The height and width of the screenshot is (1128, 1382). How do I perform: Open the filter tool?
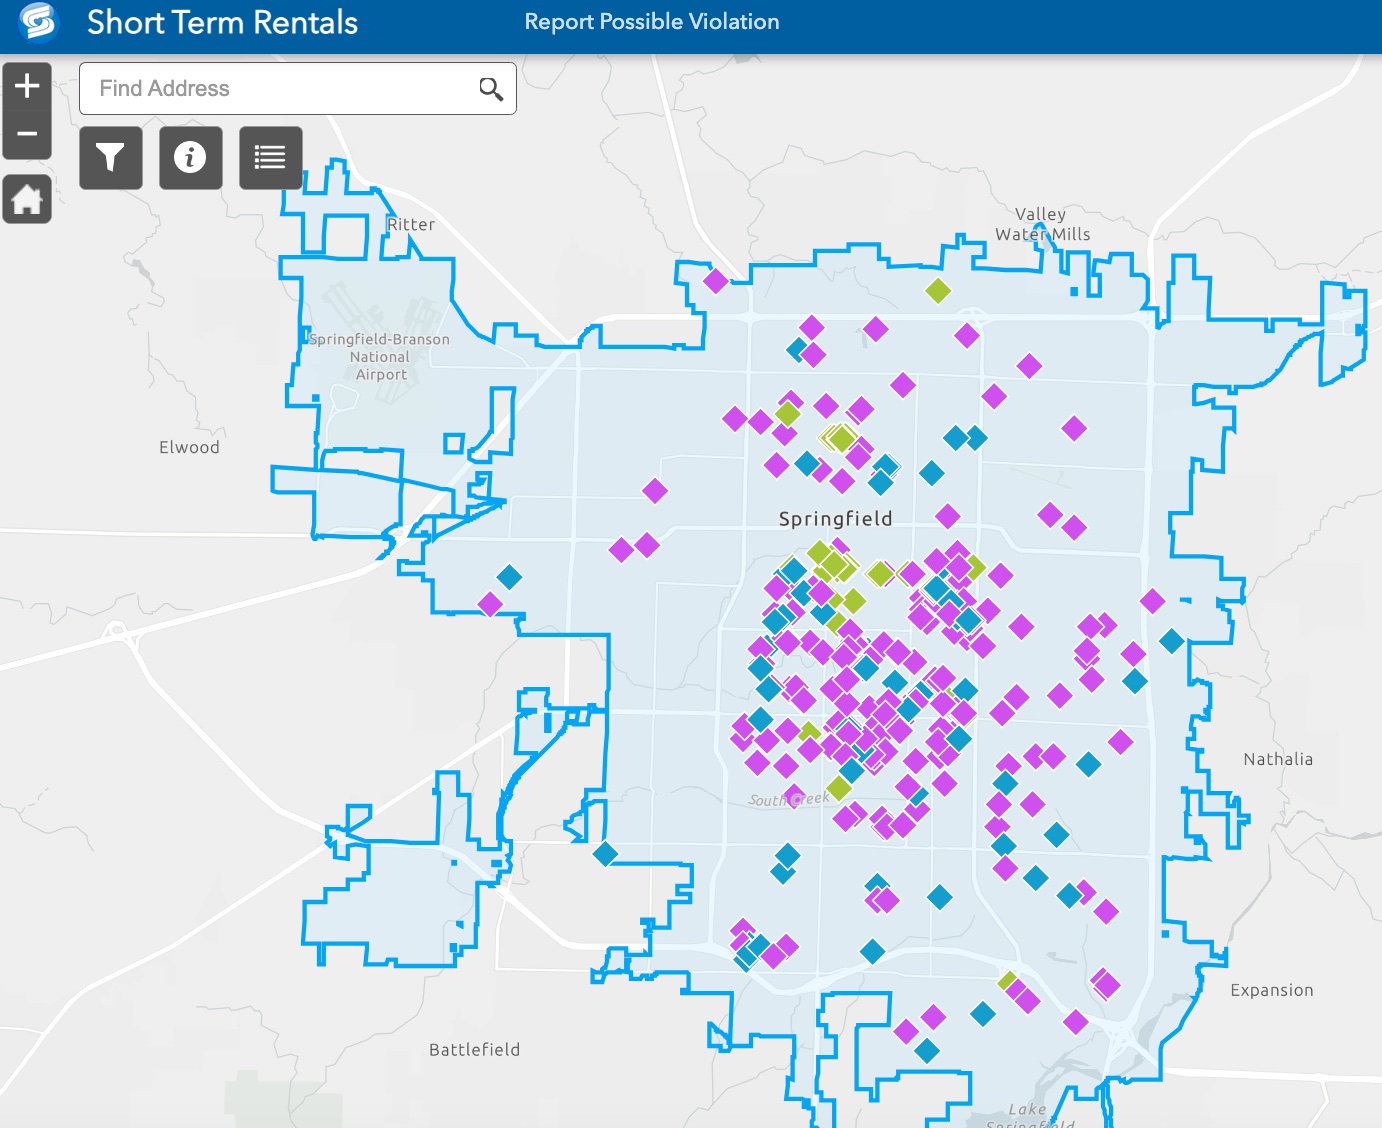110,158
